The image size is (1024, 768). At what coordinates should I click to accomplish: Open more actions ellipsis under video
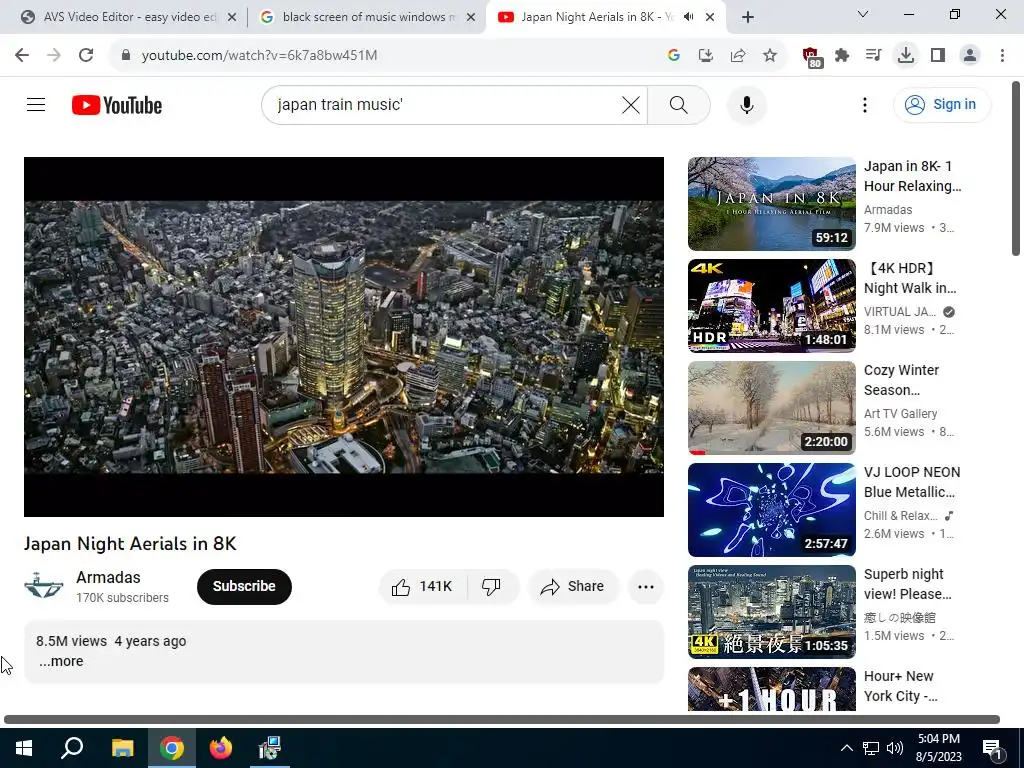(x=646, y=586)
